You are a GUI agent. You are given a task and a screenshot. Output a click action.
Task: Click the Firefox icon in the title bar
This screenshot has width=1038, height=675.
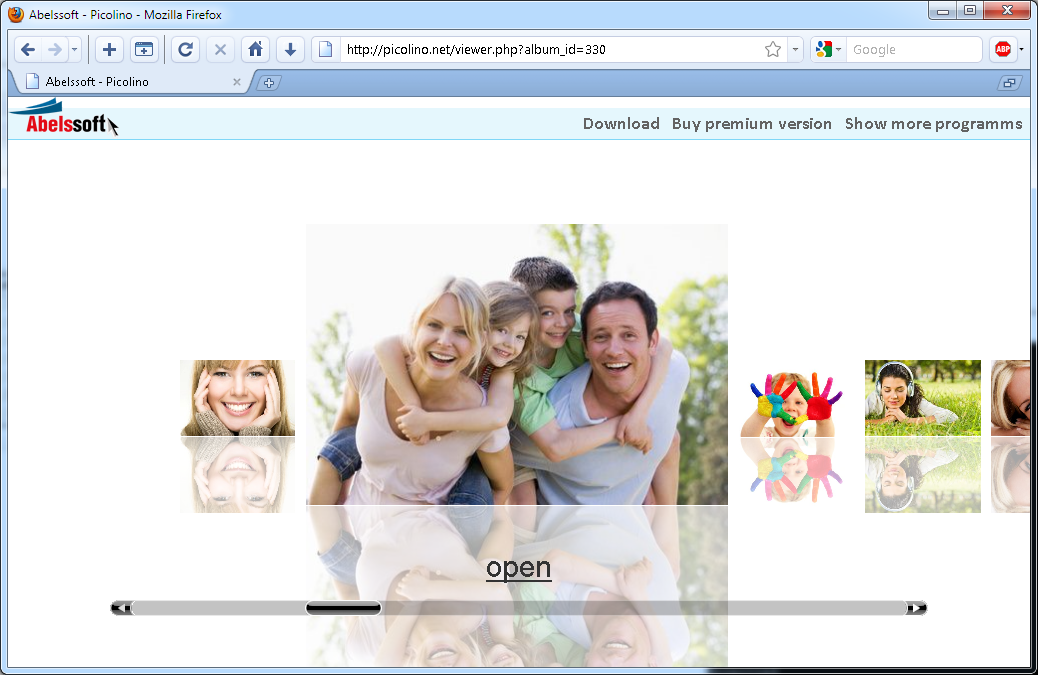tap(16, 14)
